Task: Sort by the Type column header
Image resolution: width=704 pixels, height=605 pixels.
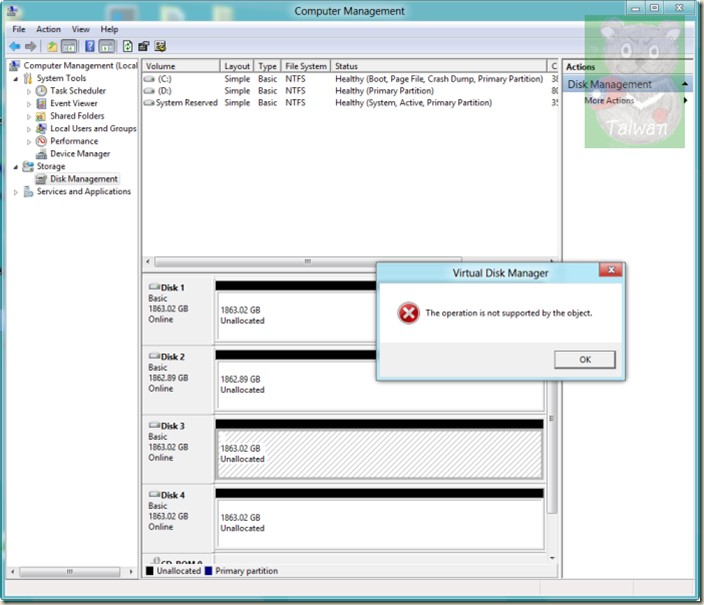Action: pos(268,66)
